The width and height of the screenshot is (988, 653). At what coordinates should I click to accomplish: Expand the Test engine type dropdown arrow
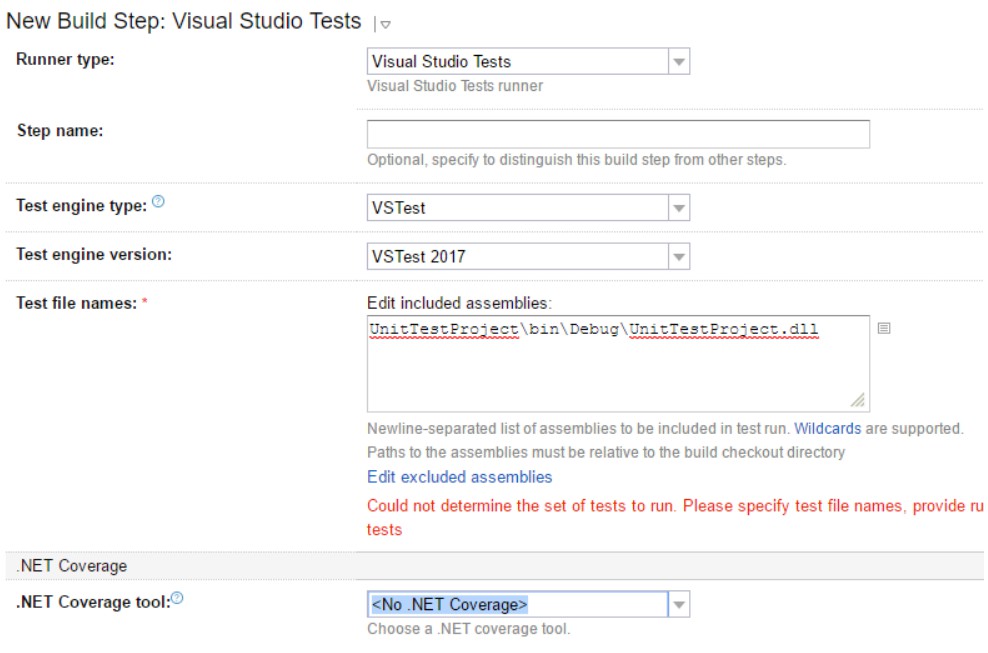(679, 208)
